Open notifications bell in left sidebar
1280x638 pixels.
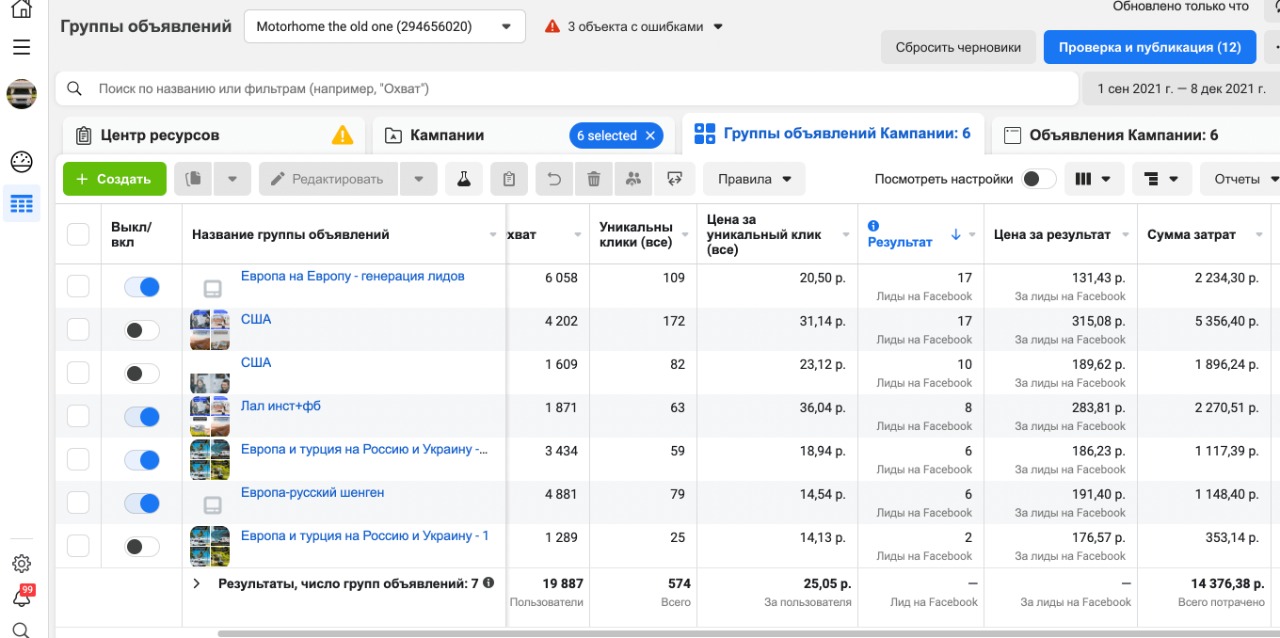coord(21,597)
